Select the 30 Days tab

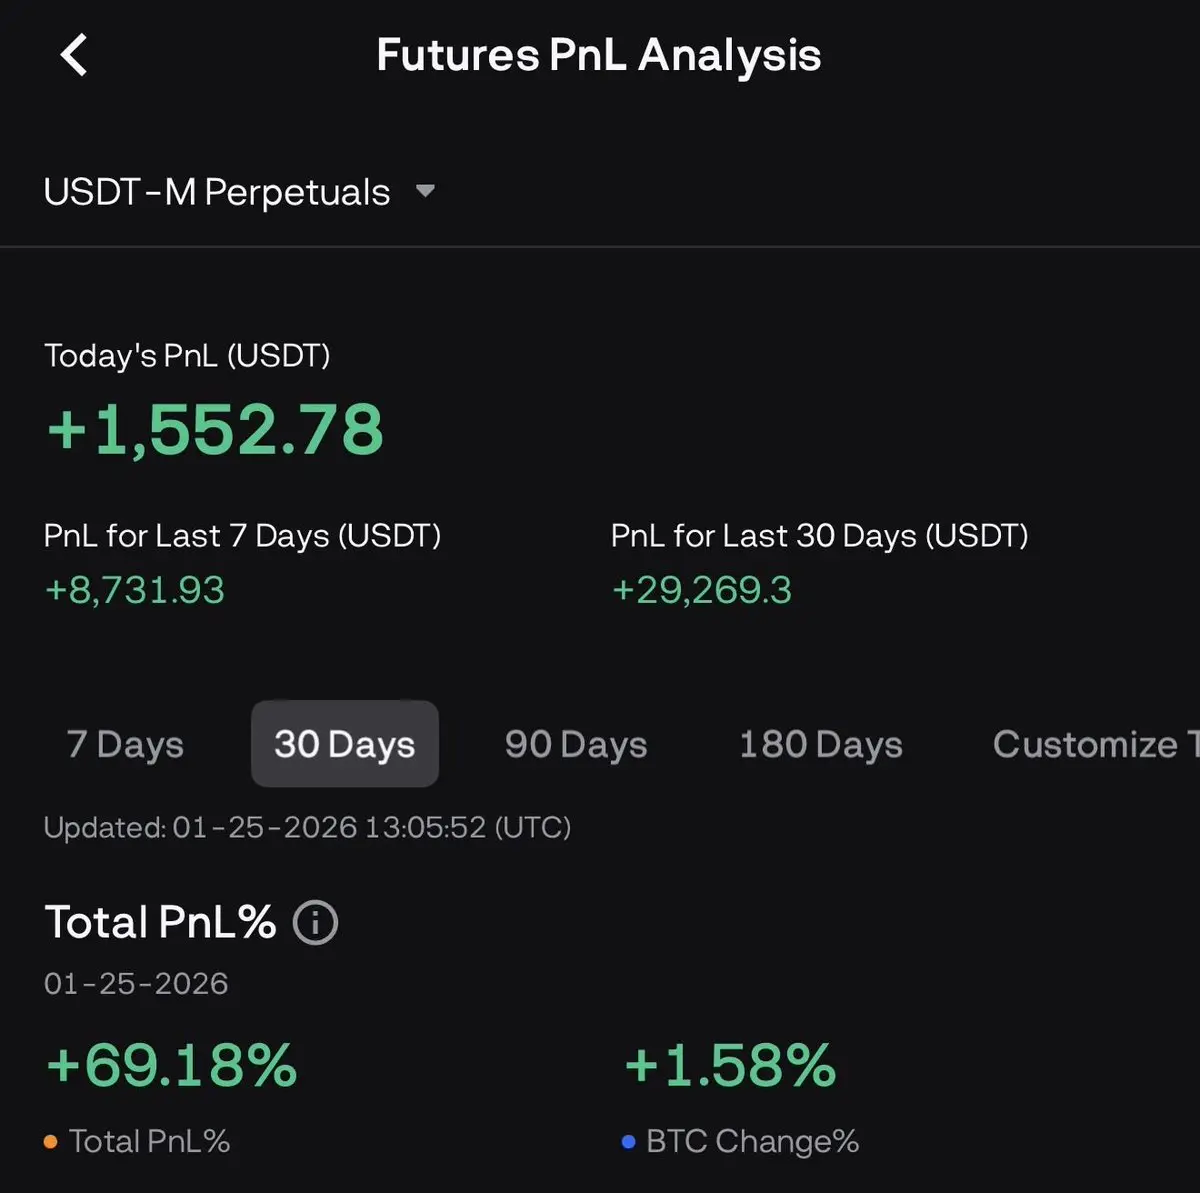(344, 745)
